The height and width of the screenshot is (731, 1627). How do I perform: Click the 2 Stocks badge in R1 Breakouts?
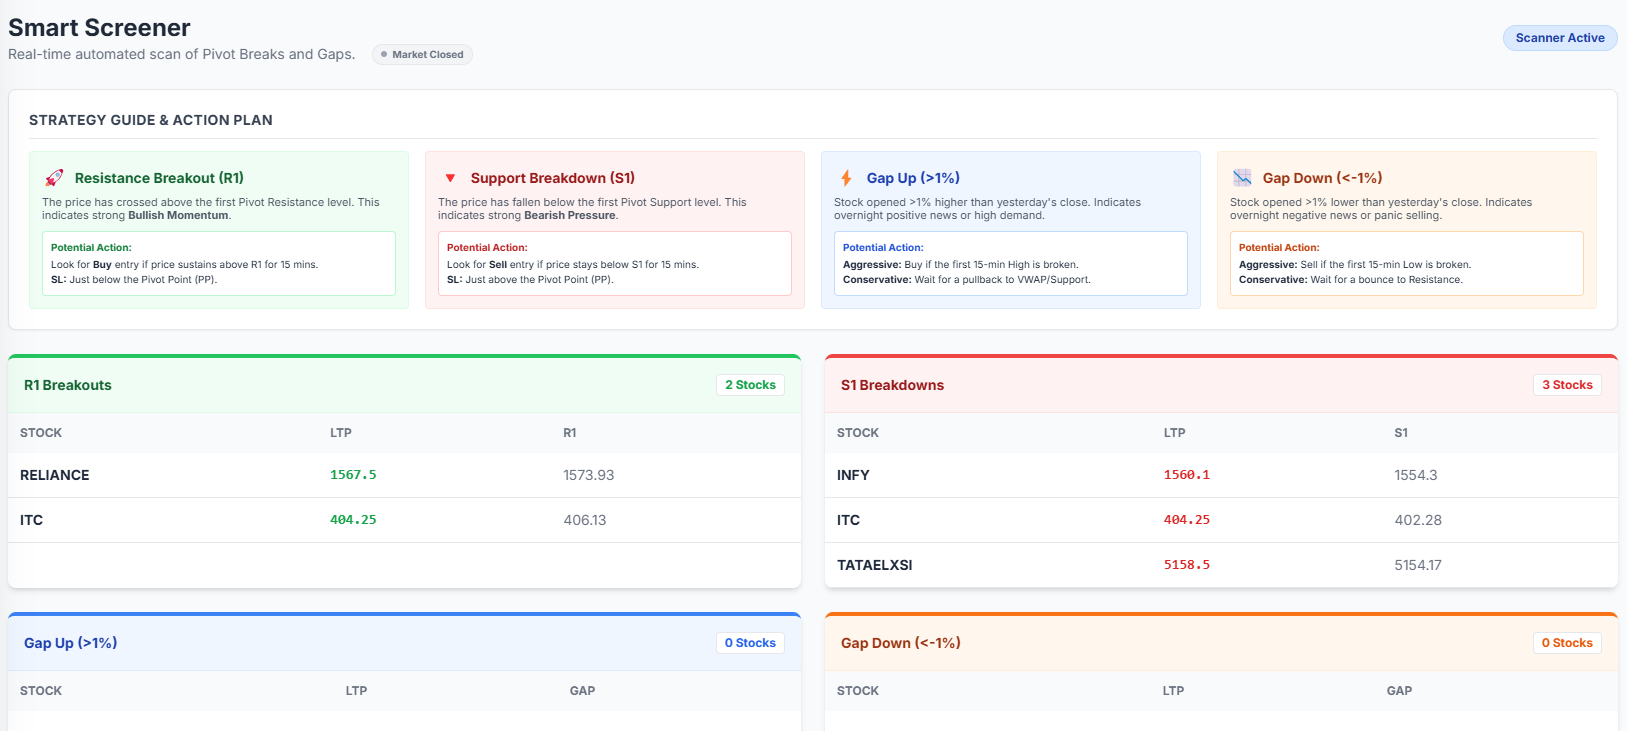[x=750, y=385]
